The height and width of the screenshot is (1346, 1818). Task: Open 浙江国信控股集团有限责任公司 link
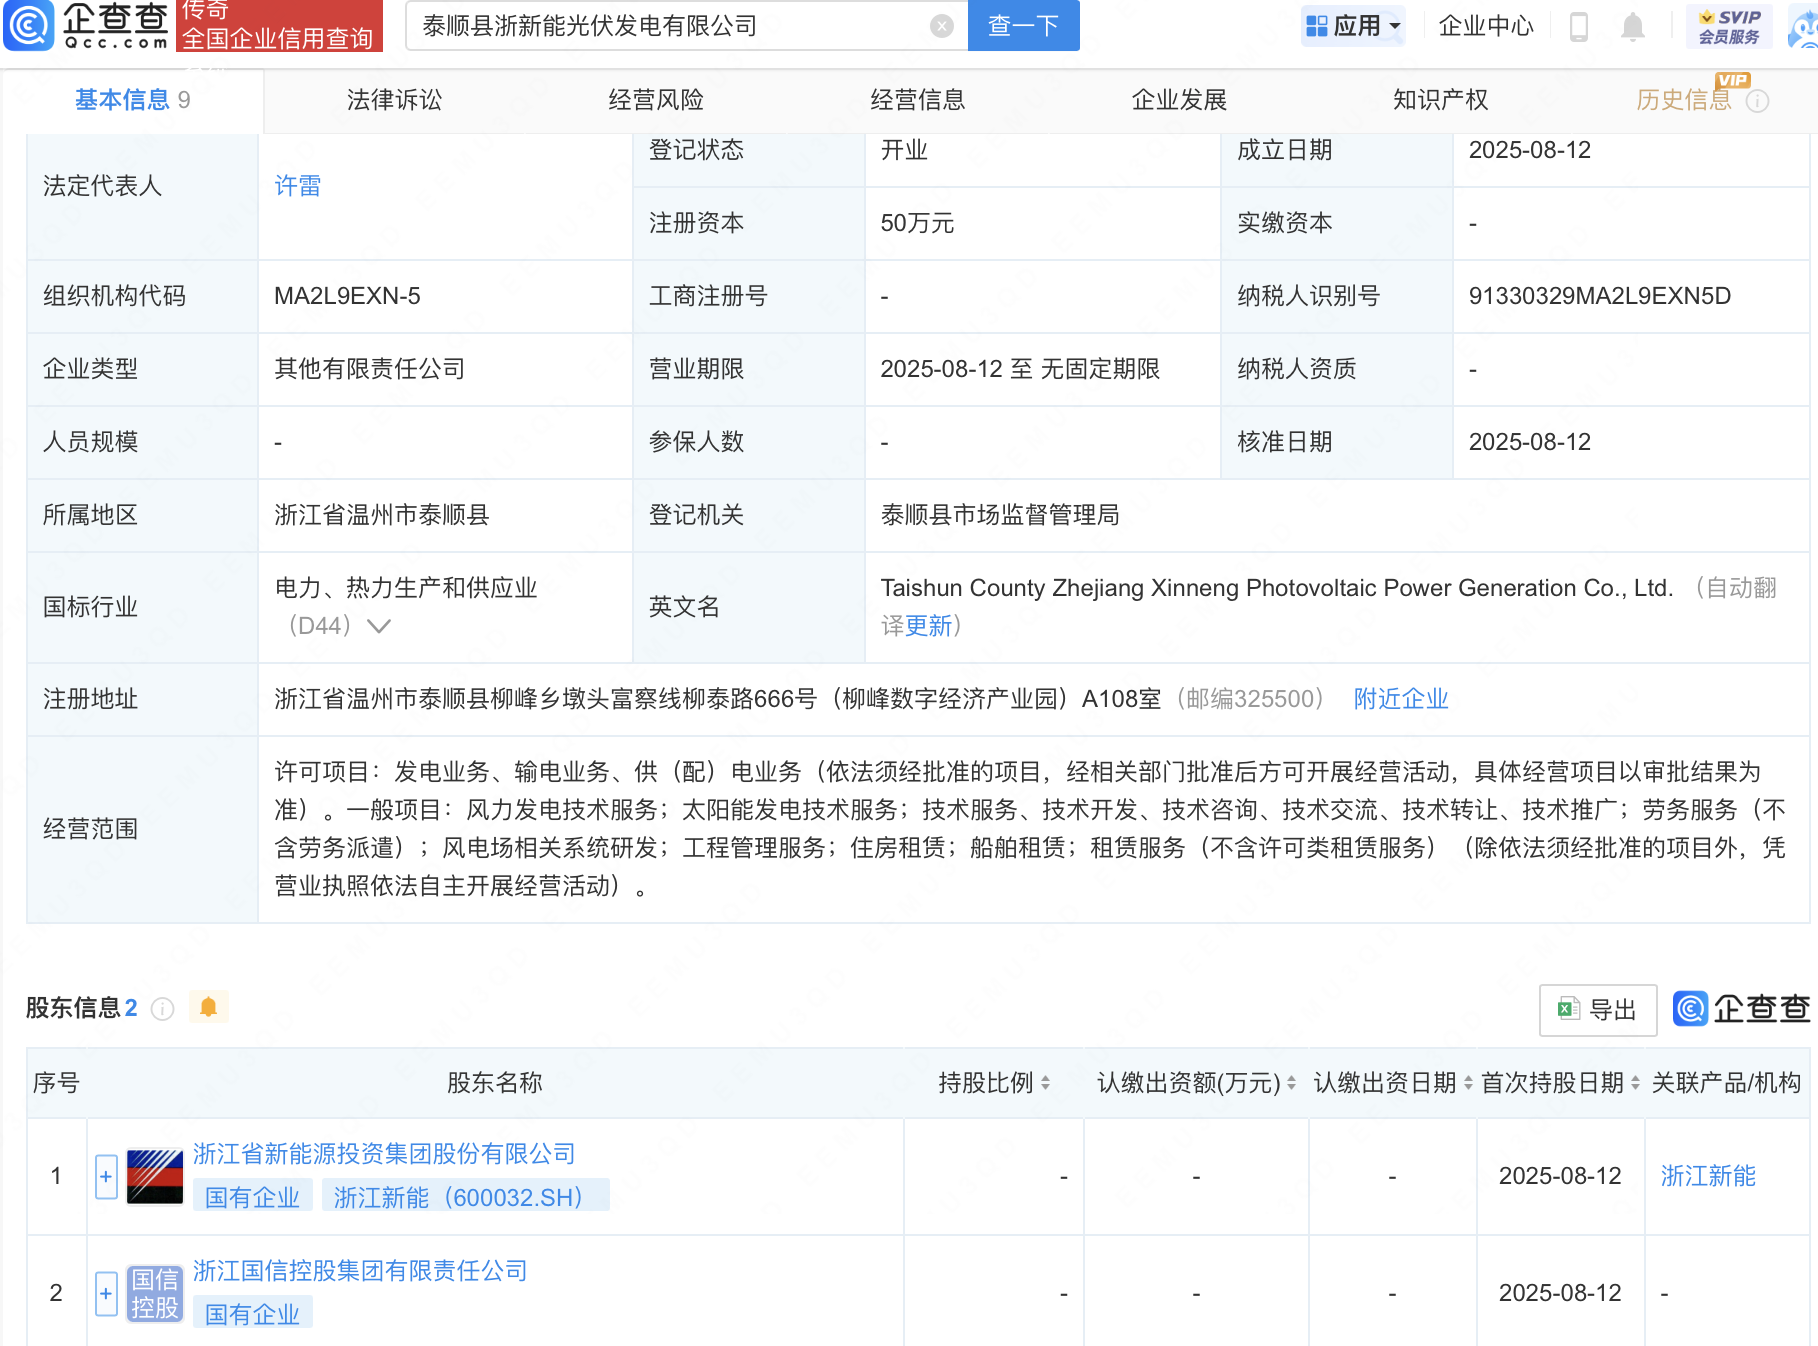click(360, 1271)
